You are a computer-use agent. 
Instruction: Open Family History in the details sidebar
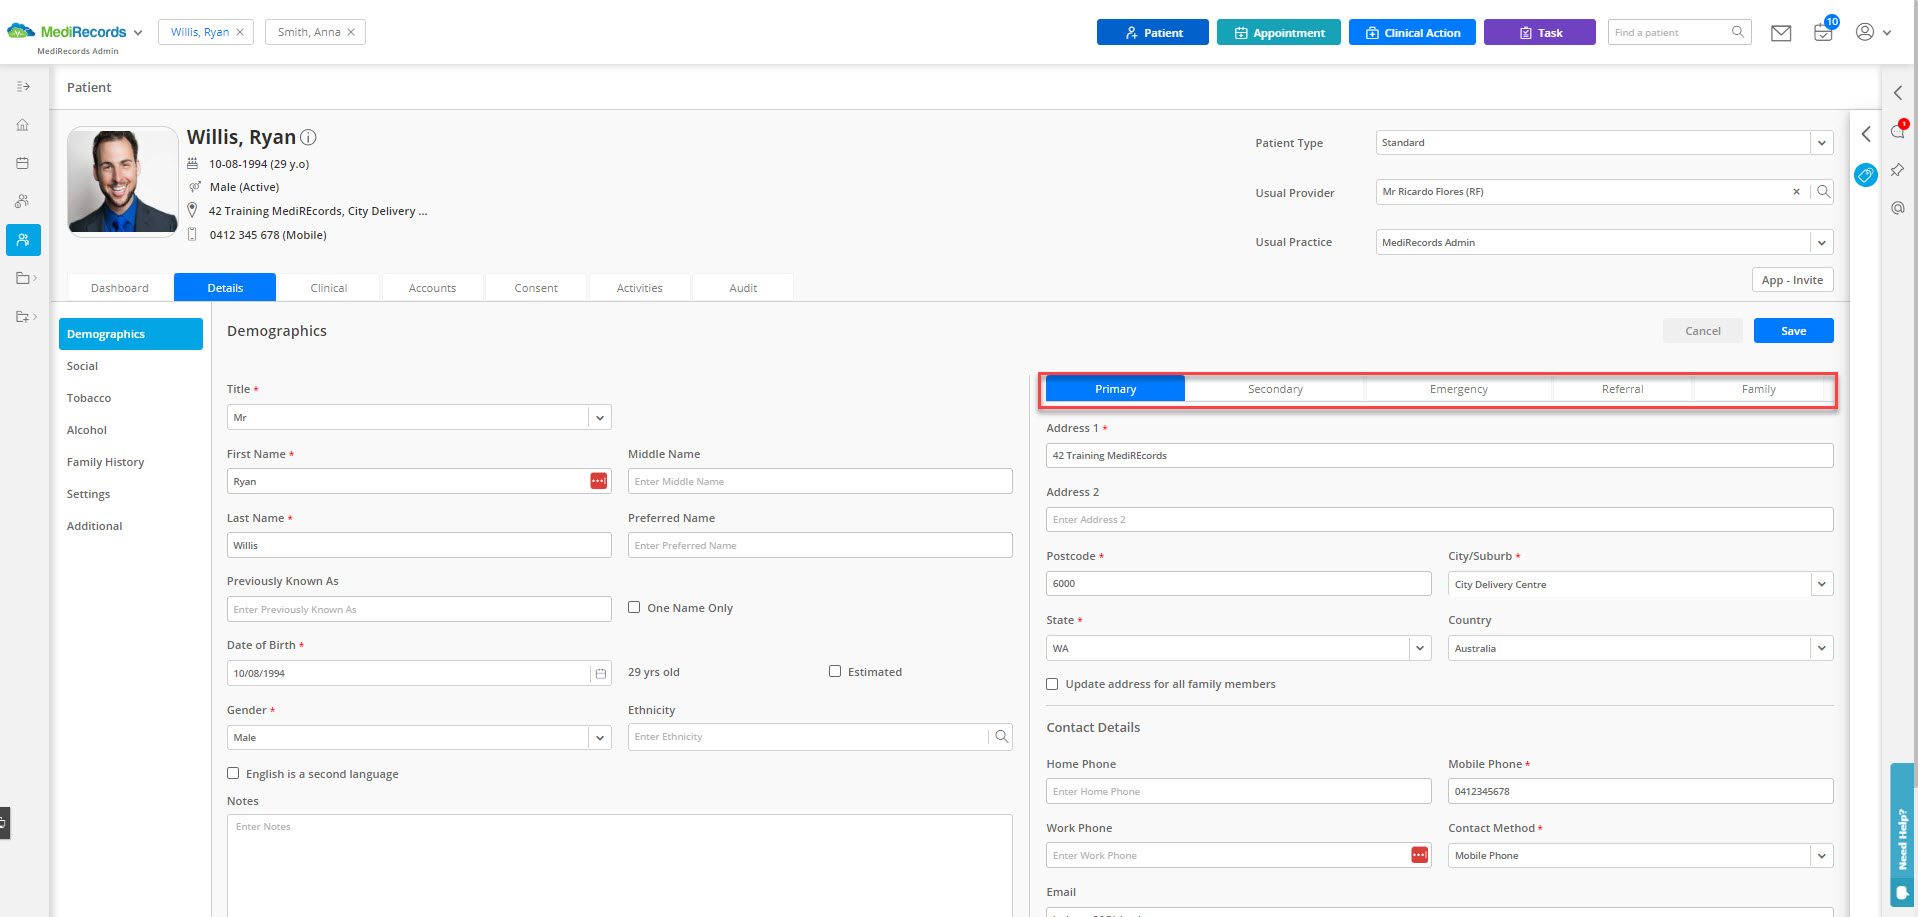coord(105,462)
